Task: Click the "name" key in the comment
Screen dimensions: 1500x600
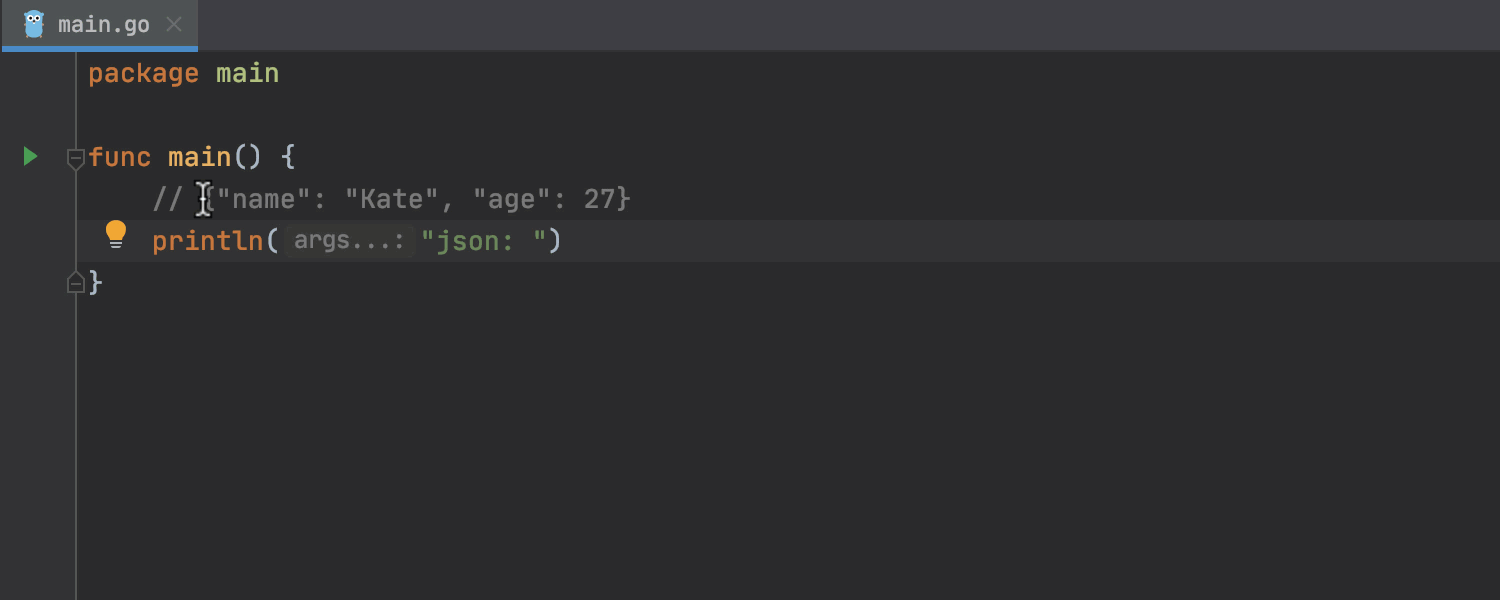Action: pyautogui.click(x=264, y=199)
